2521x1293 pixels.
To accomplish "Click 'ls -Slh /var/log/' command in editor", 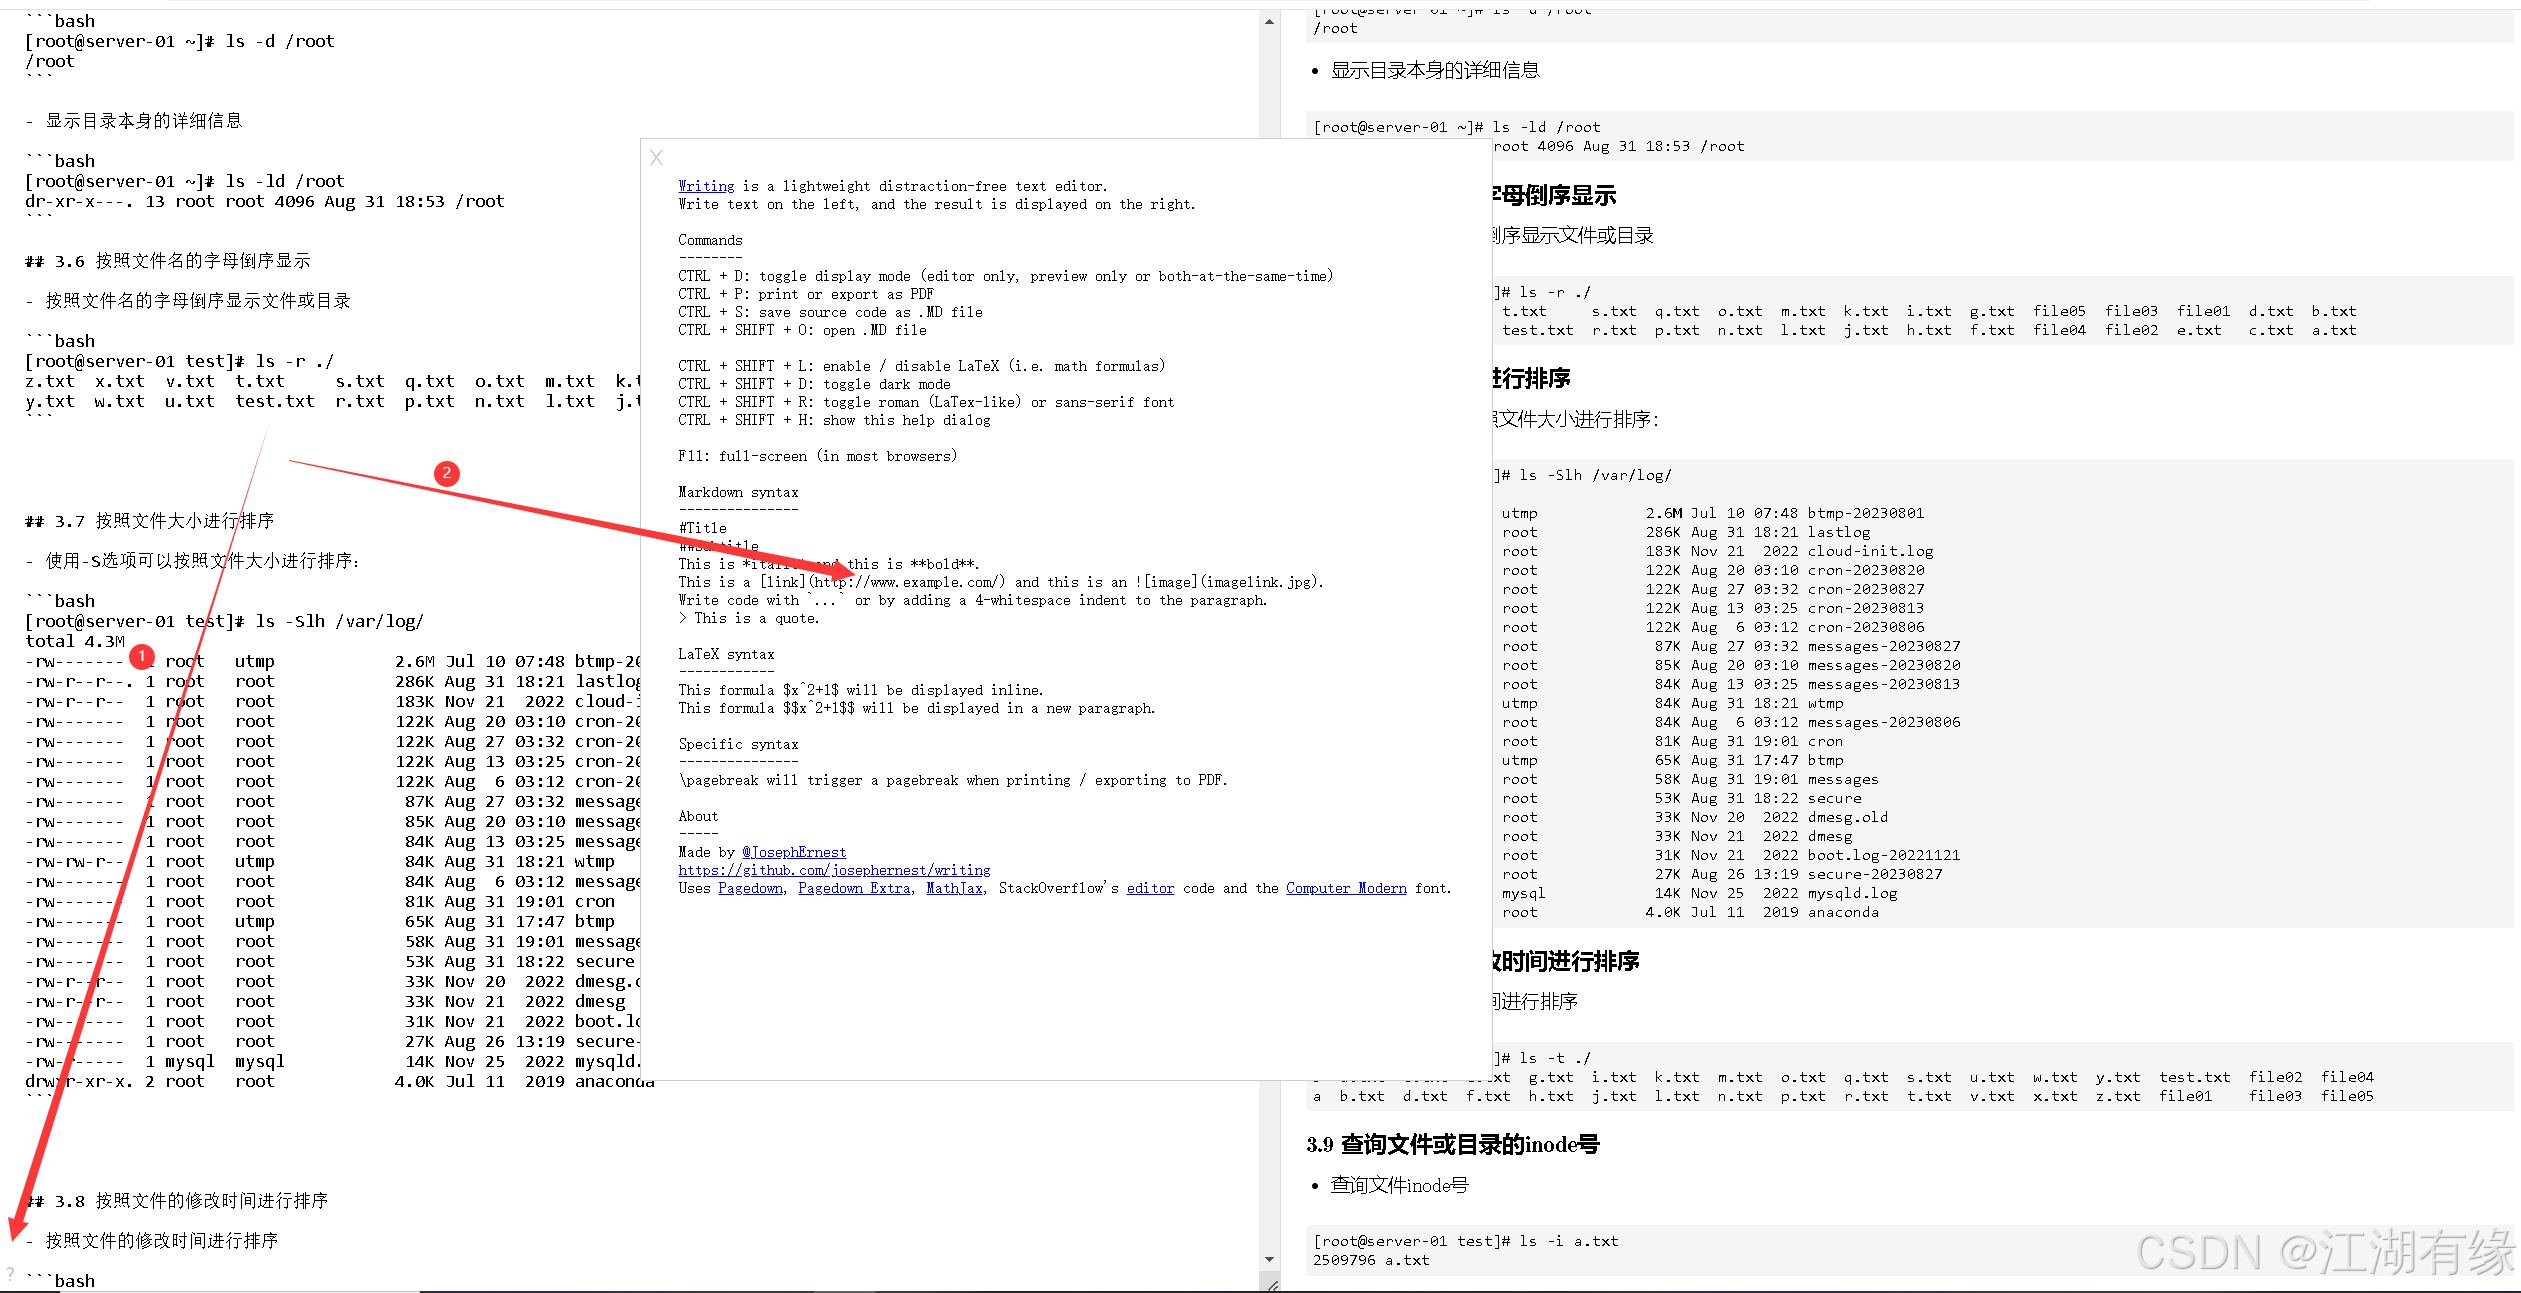I will tap(340, 621).
